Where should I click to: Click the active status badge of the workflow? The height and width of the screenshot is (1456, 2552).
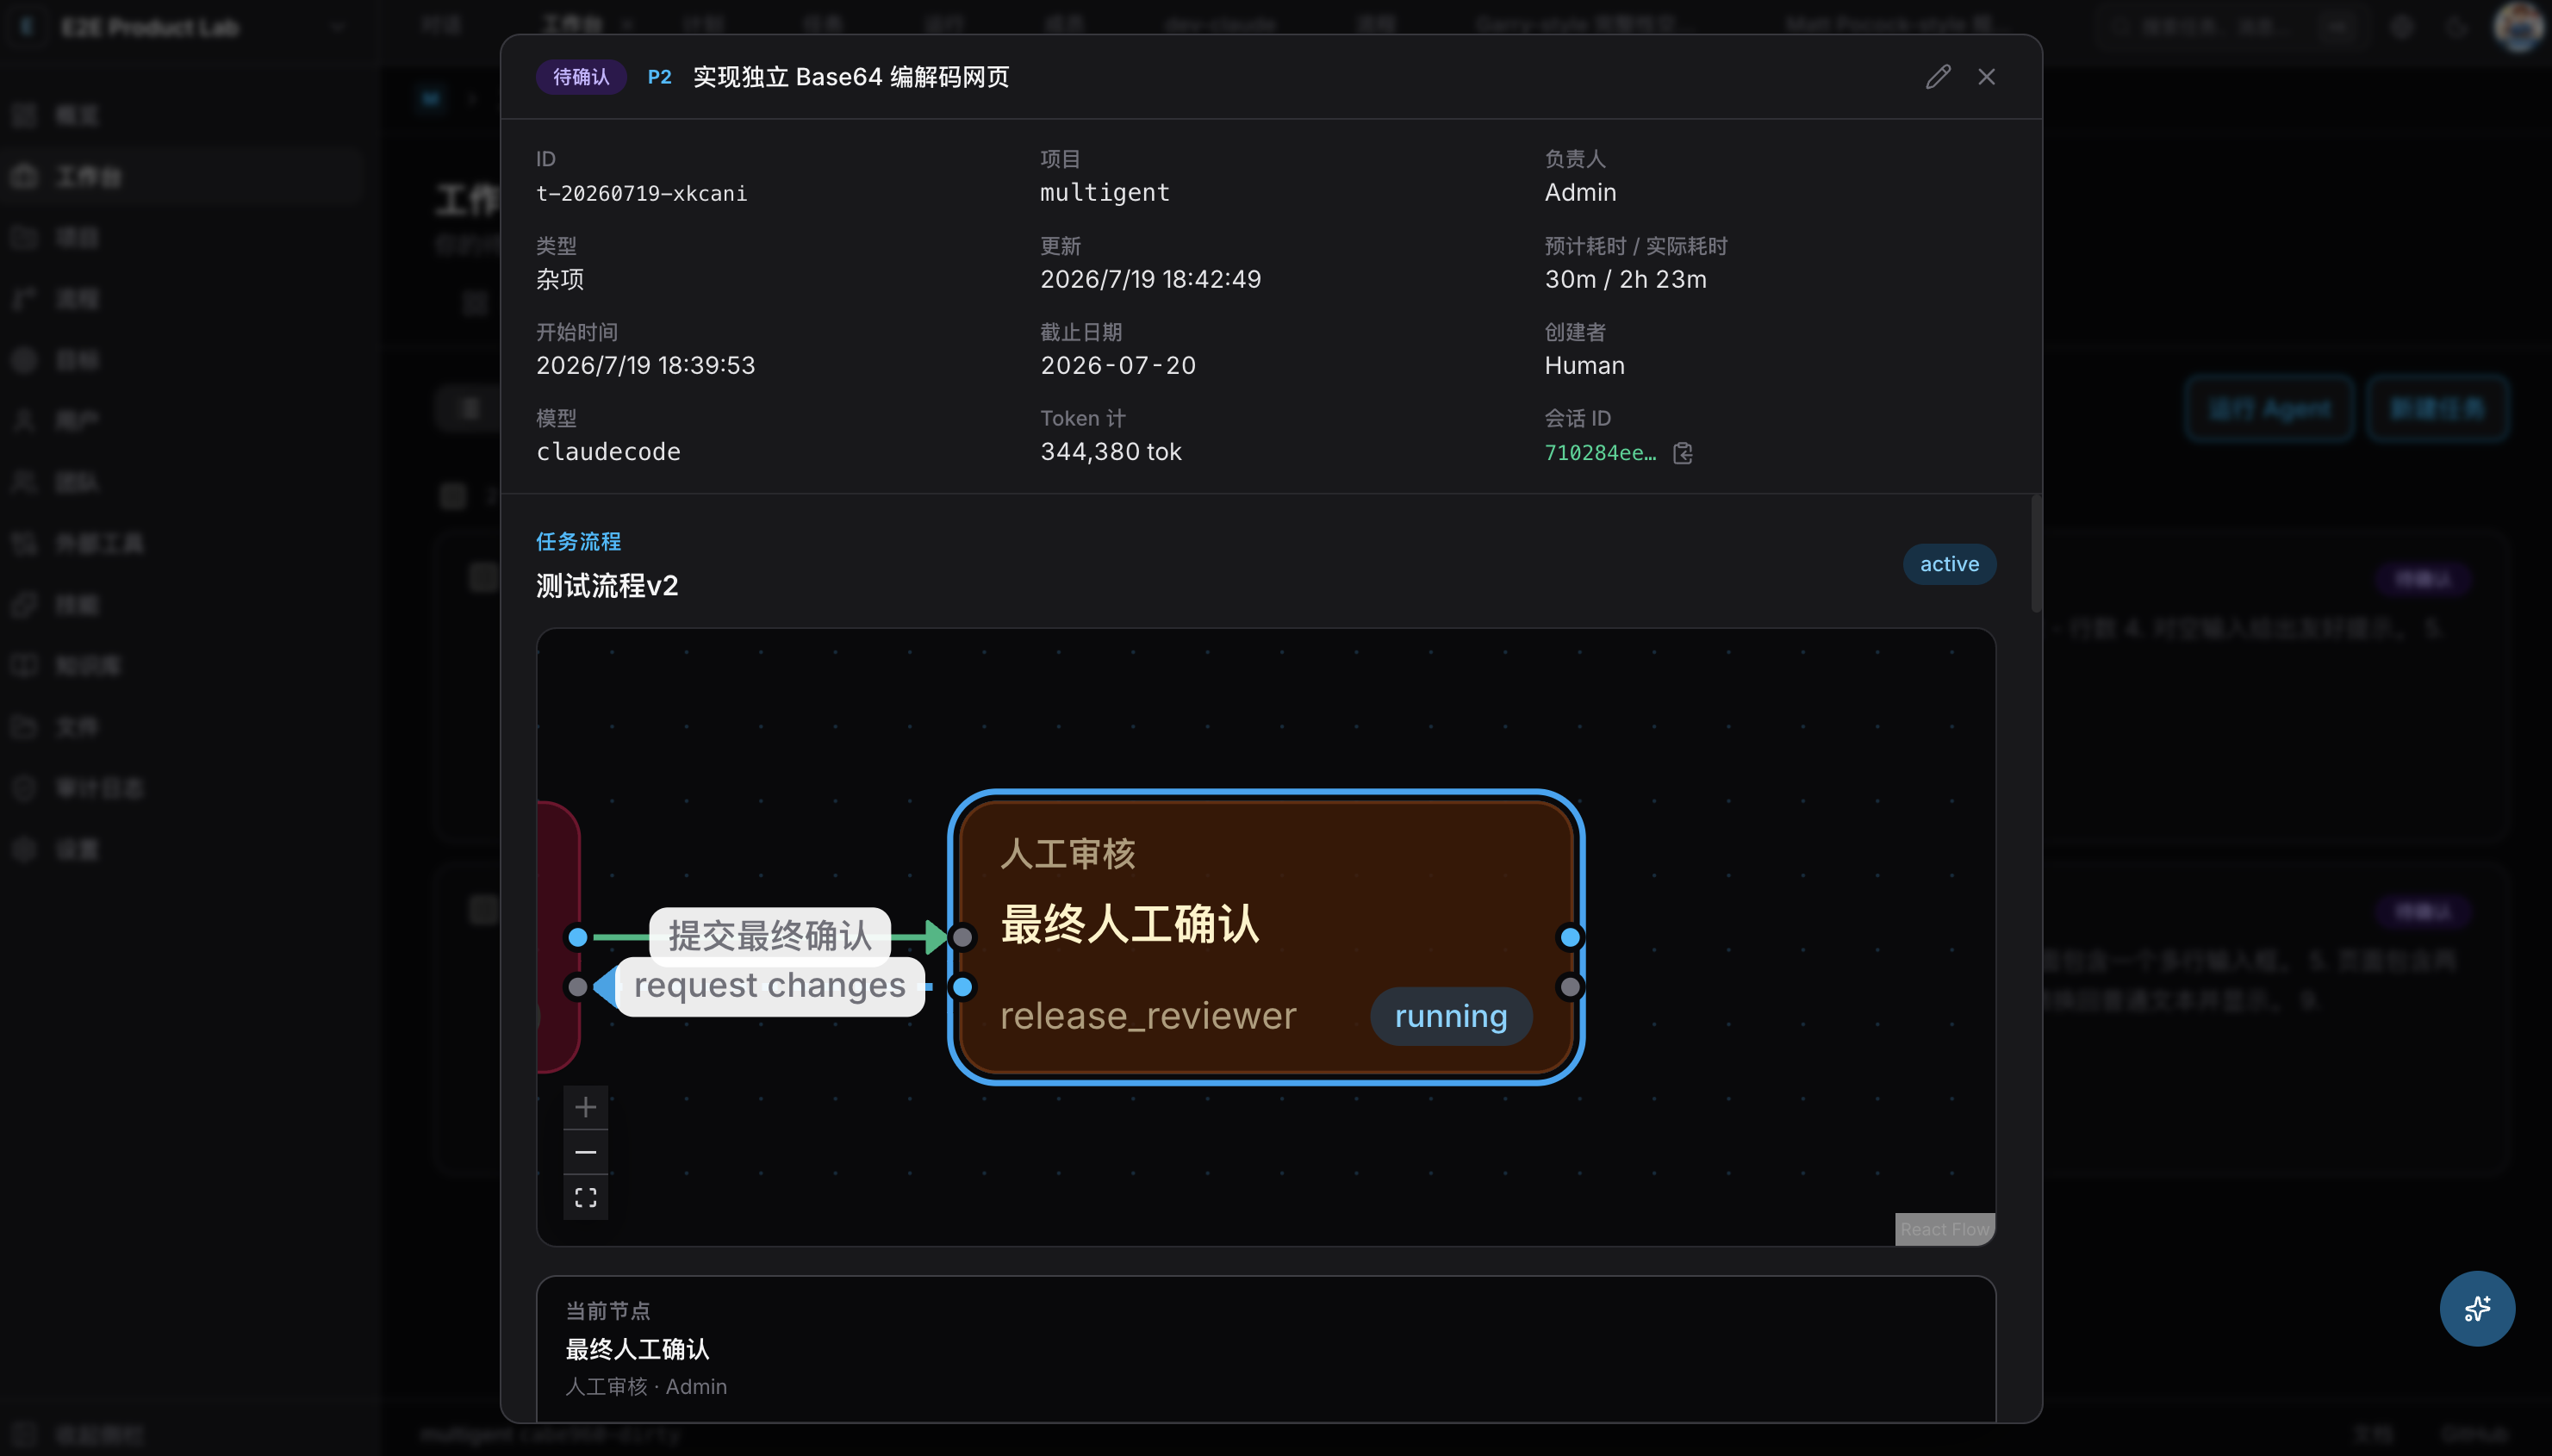pos(1949,564)
